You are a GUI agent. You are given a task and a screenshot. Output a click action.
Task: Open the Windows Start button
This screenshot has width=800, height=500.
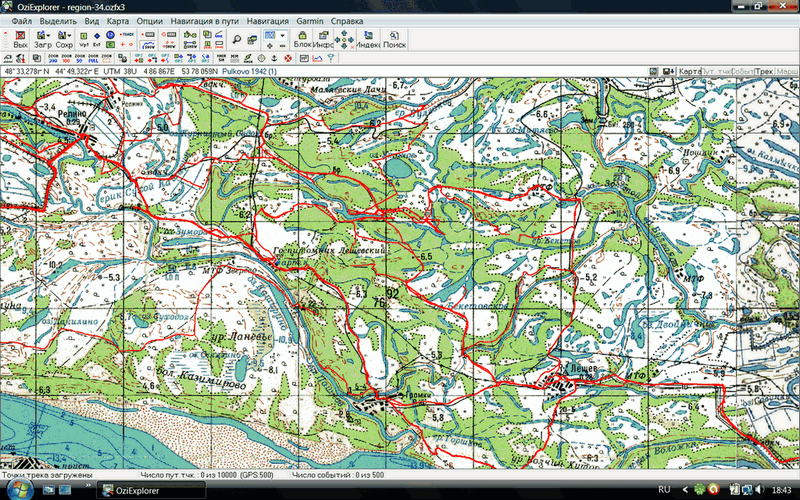[x=19, y=489]
